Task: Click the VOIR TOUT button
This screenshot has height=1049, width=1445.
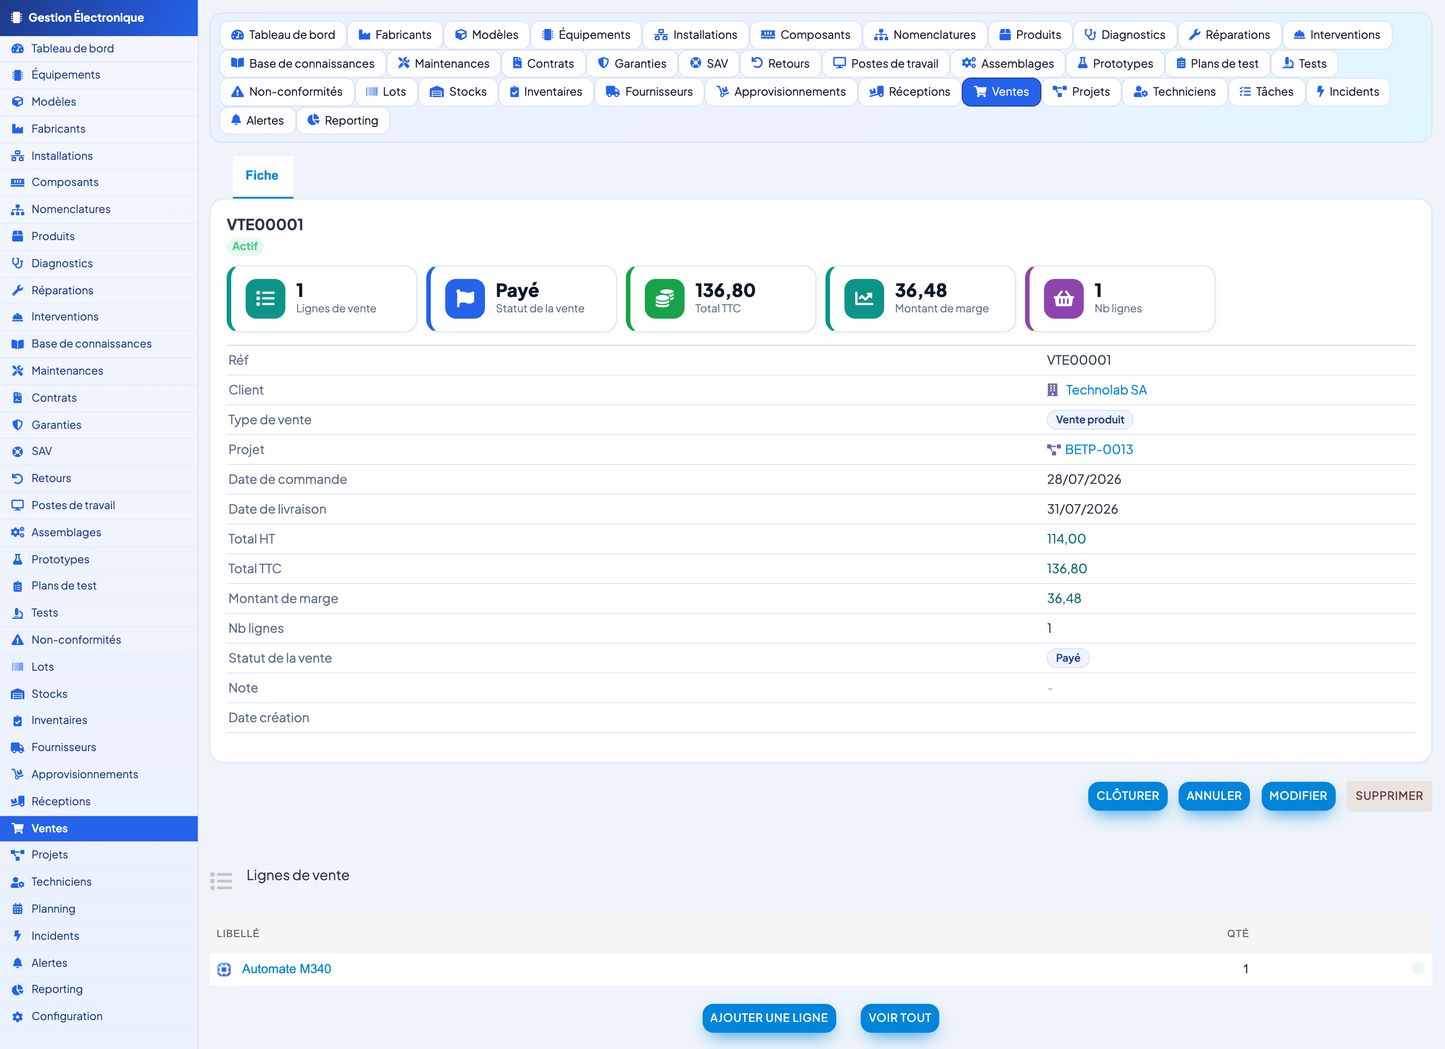Action: [x=900, y=1018]
